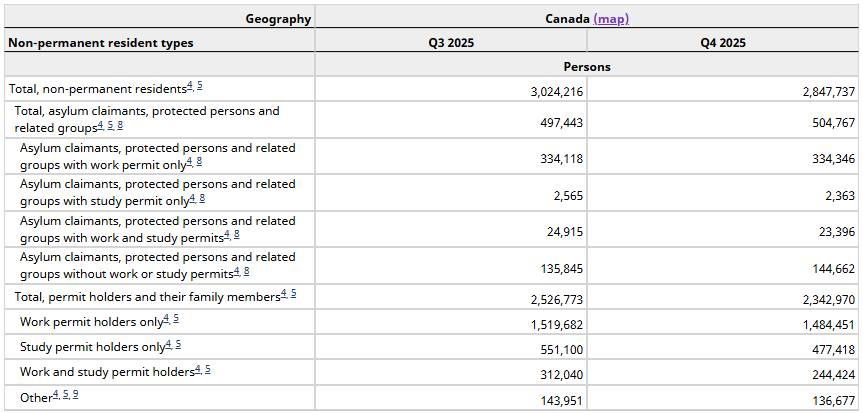This screenshot has width=863, height=413.
Task: Open footnote 5 beside Total, non-permanent residents
Action: point(199,86)
